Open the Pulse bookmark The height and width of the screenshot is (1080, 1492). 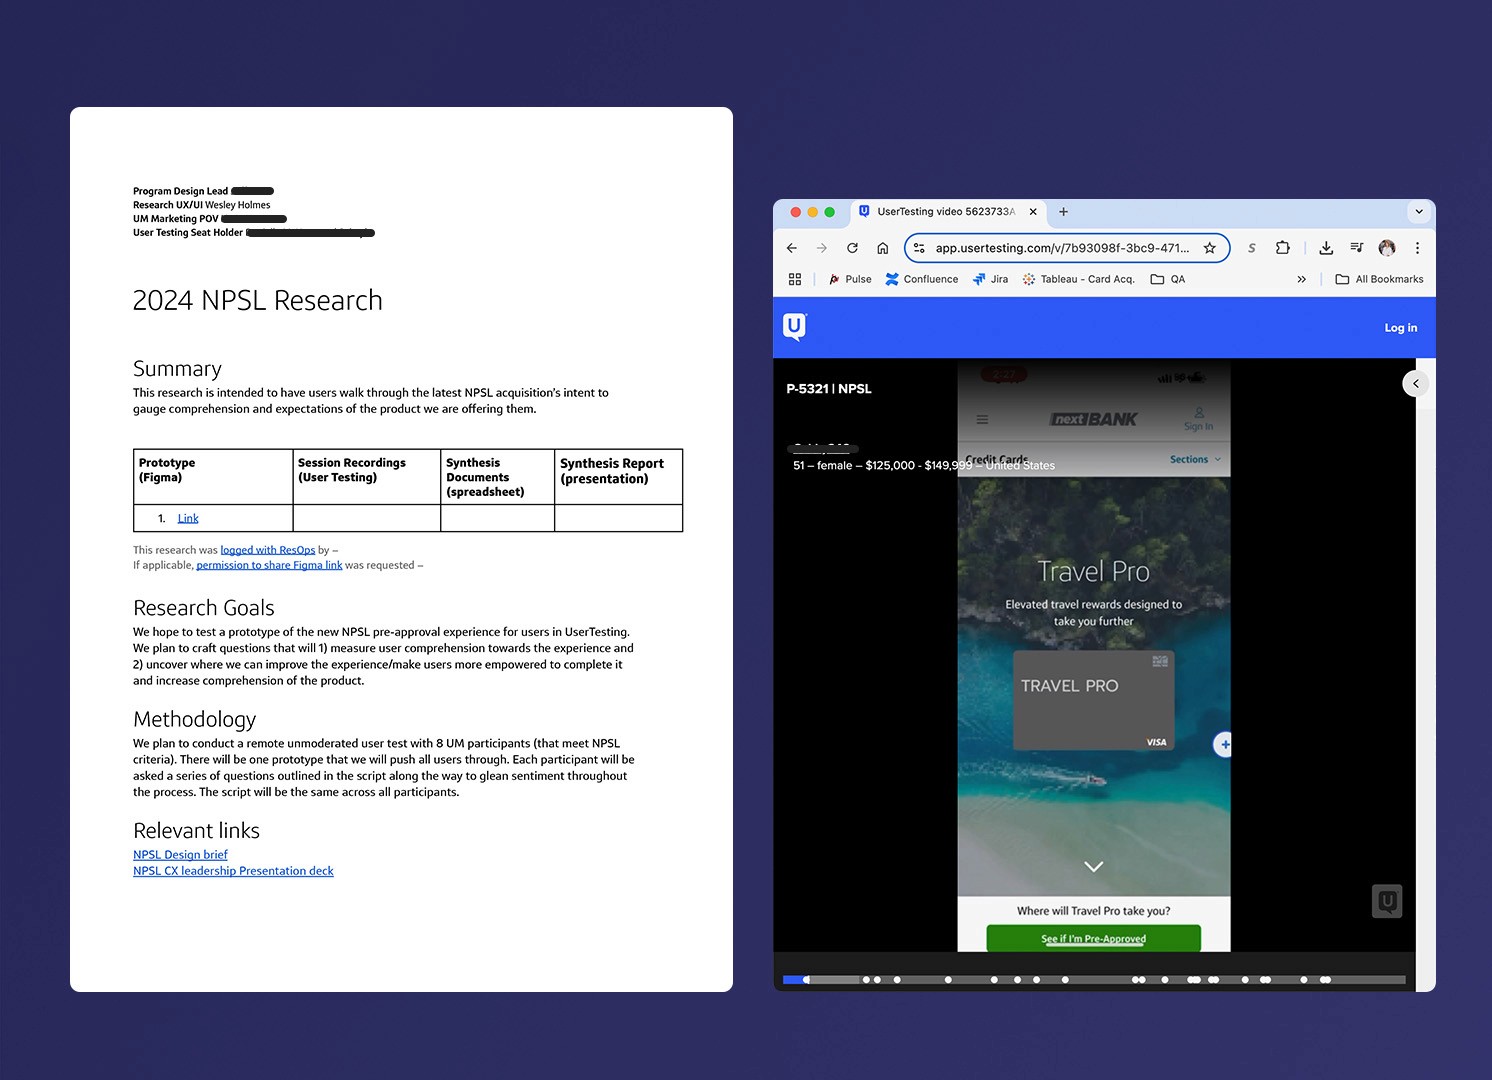coord(850,279)
